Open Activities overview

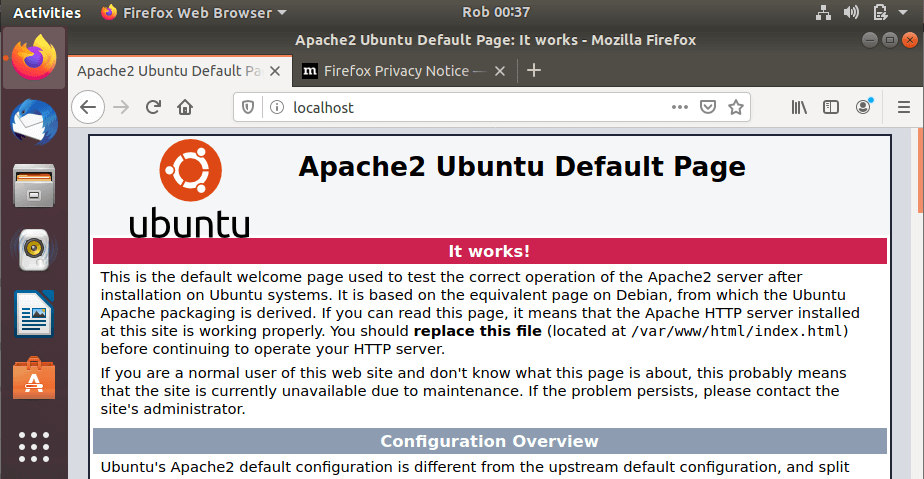click(47, 12)
